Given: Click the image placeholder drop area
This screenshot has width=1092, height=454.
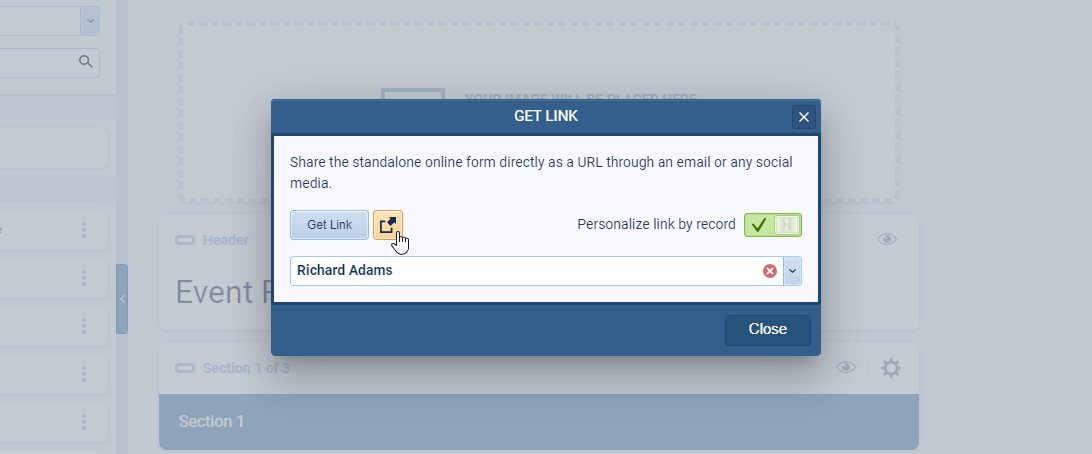Looking at the screenshot, I should tap(538, 60).
